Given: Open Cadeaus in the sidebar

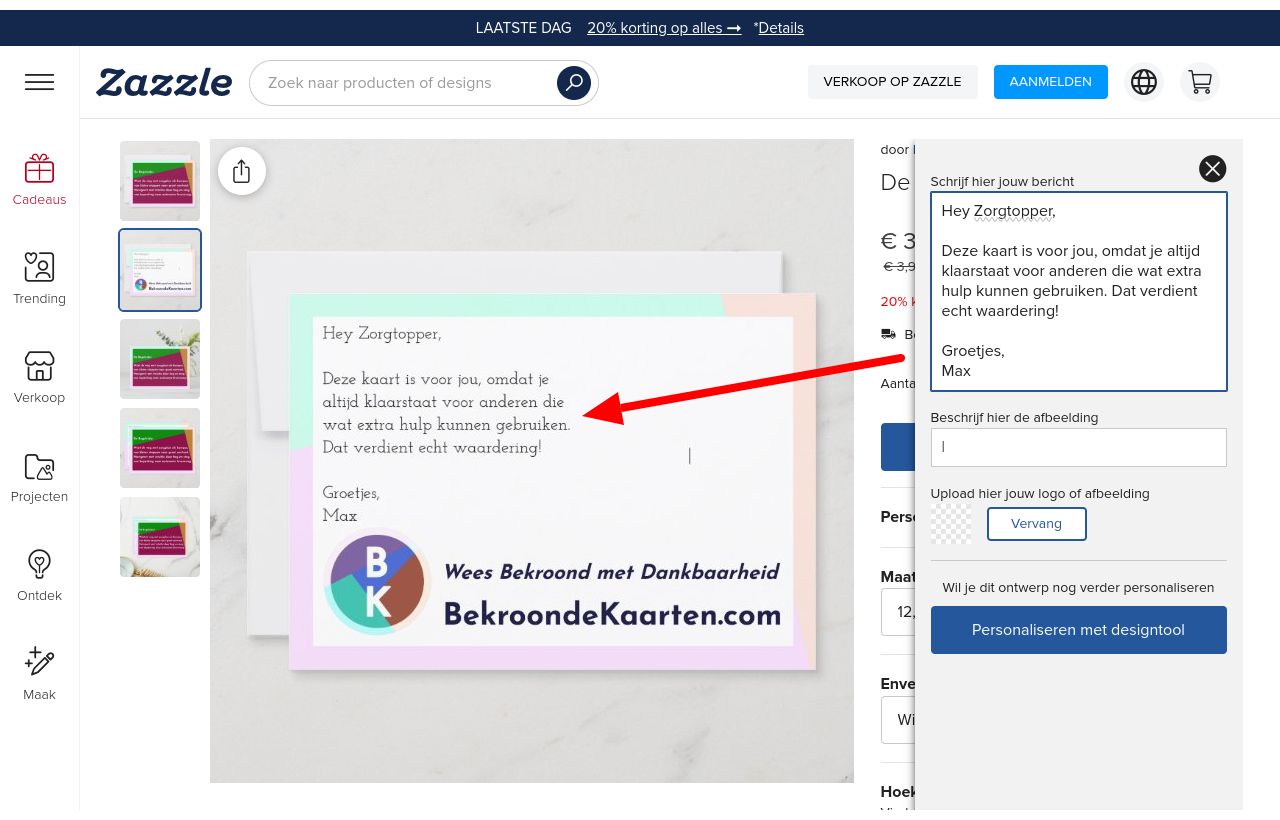Looking at the screenshot, I should [40, 180].
